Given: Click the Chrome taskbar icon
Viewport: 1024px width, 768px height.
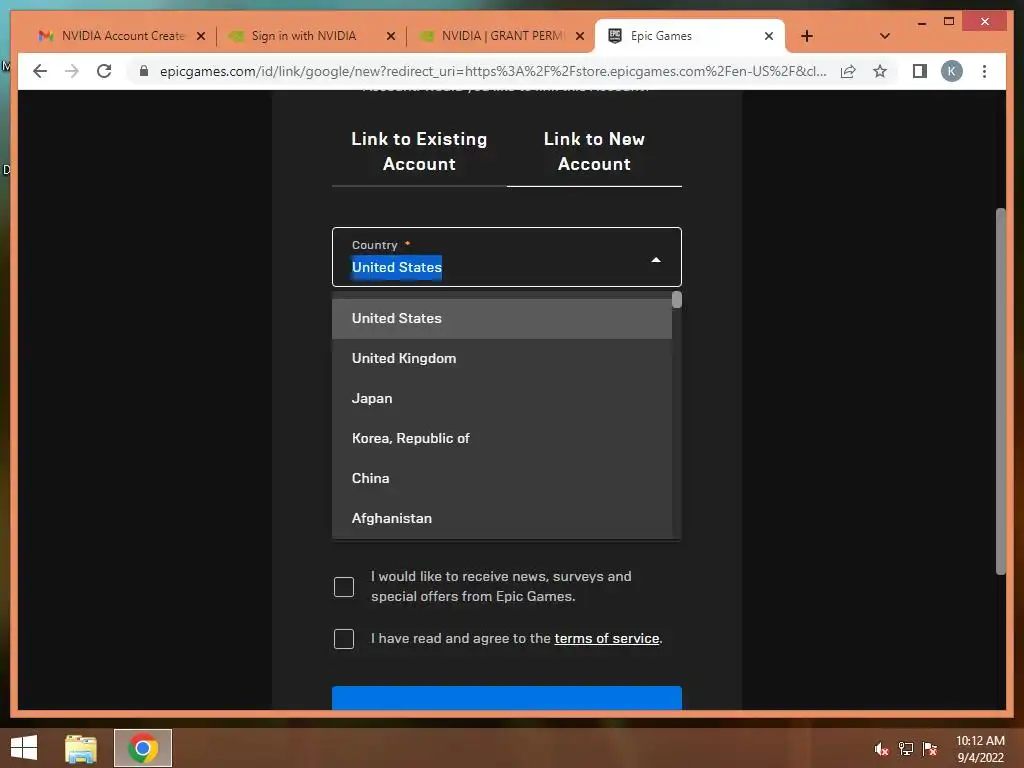Looking at the screenshot, I should tap(143, 748).
